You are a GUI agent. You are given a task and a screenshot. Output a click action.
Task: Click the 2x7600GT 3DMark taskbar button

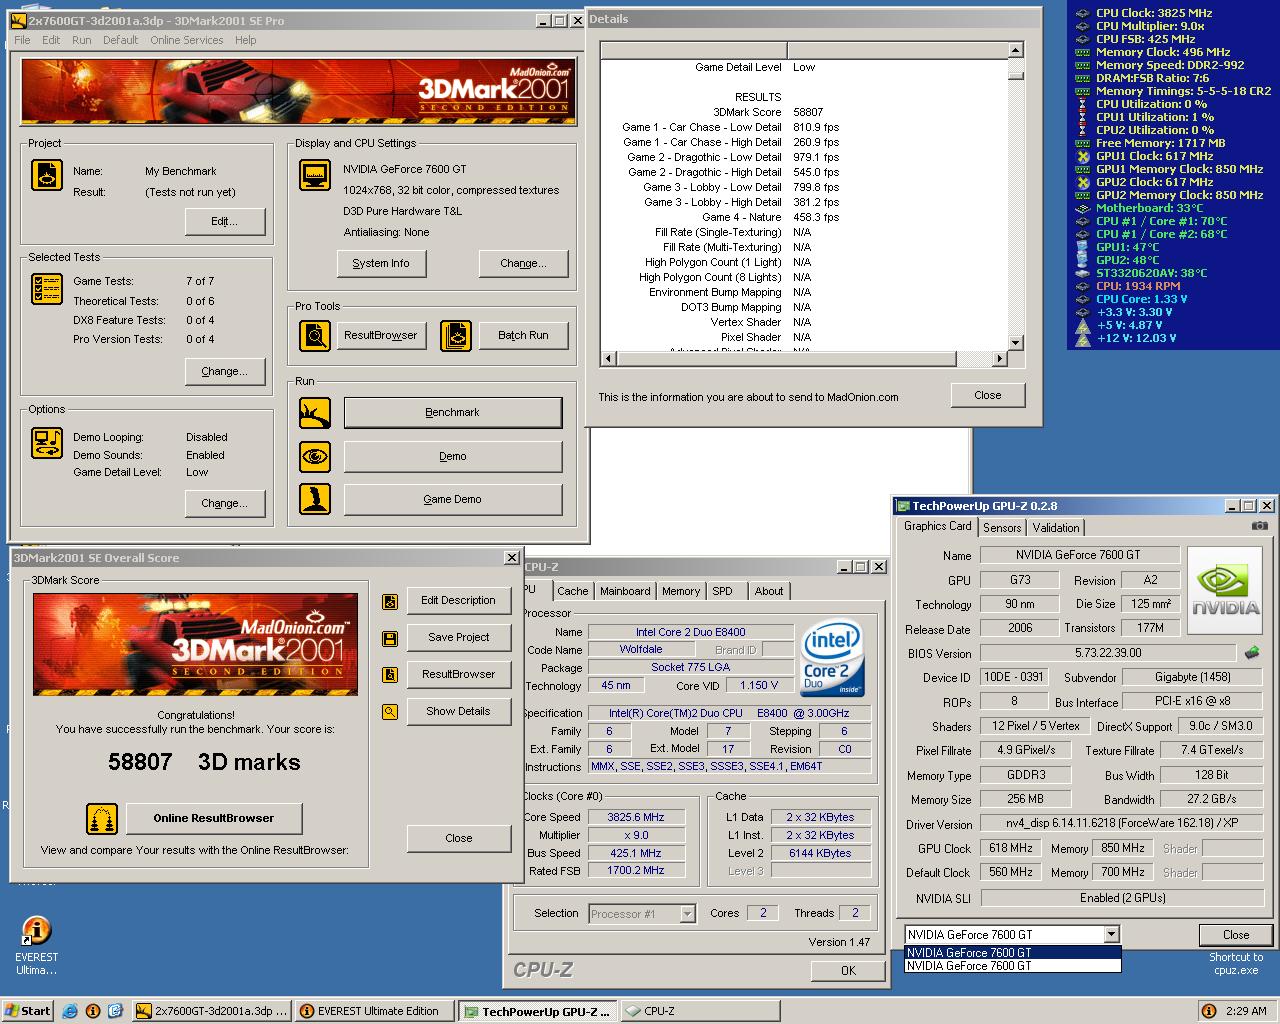tap(211, 1011)
